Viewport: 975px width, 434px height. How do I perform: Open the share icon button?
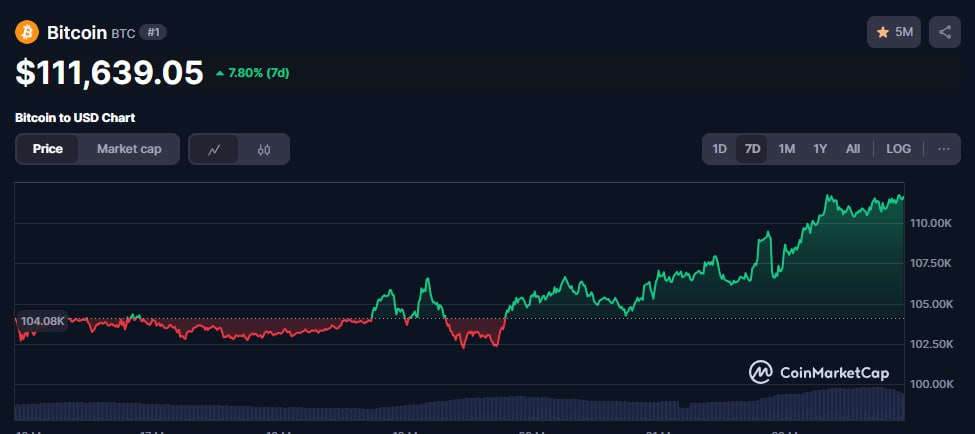tap(945, 32)
